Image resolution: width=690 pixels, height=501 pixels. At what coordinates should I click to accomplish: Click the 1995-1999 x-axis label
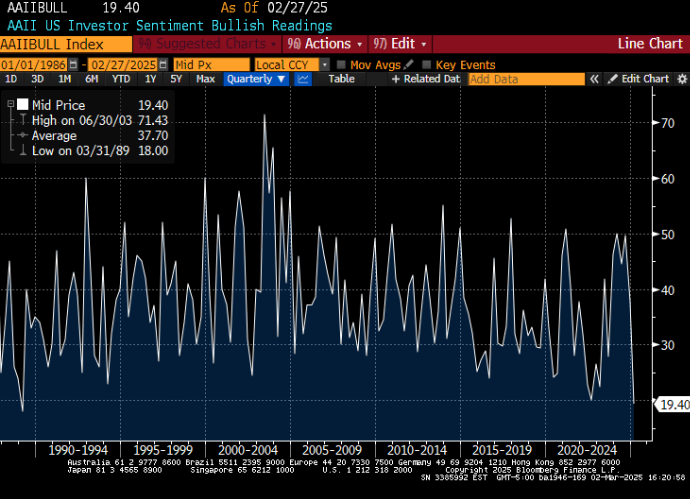[x=163, y=450]
